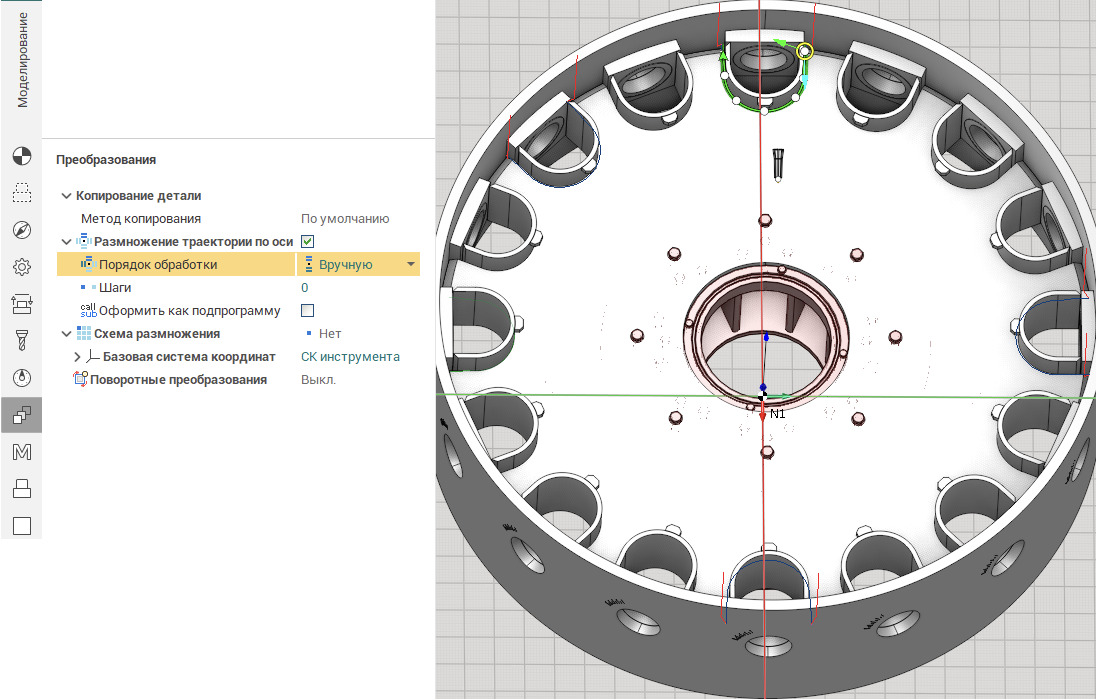Select the milling tool icon in sidebar

pyautogui.click(x=21, y=340)
